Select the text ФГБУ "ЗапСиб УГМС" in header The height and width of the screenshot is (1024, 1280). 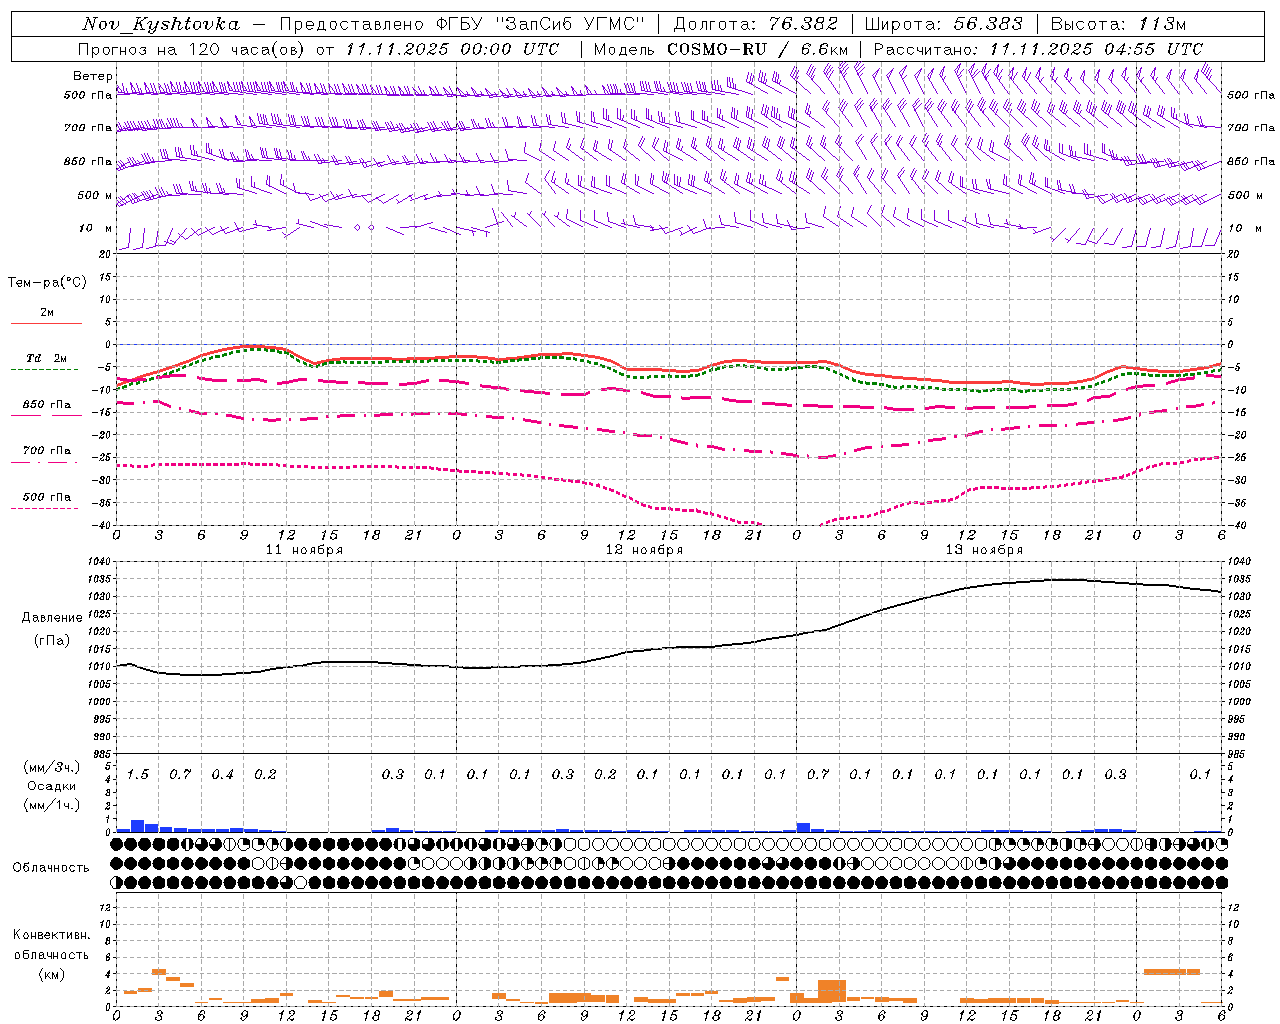coord(539,24)
